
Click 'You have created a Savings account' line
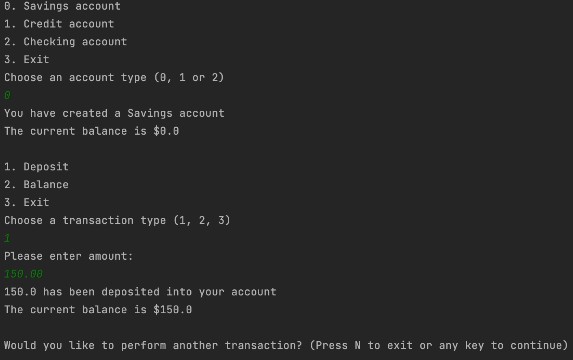(114, 113)
